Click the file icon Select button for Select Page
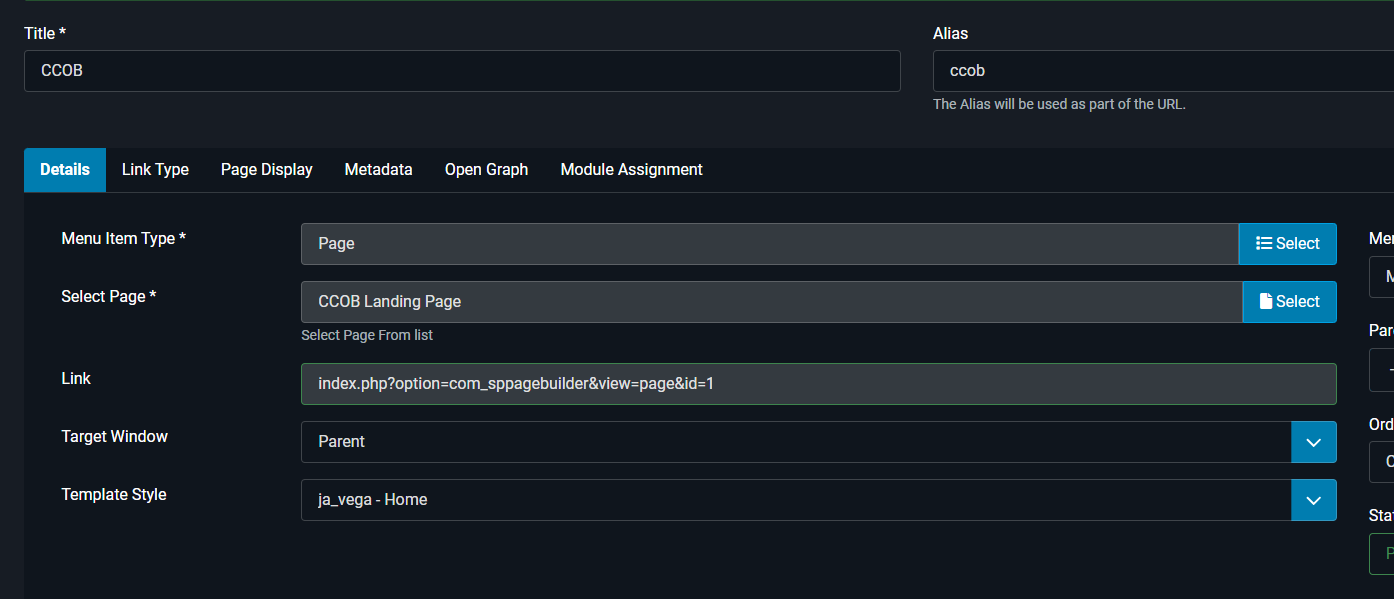The height and width of the screenshot is (599, 1394). click(x=1289, y=302)
